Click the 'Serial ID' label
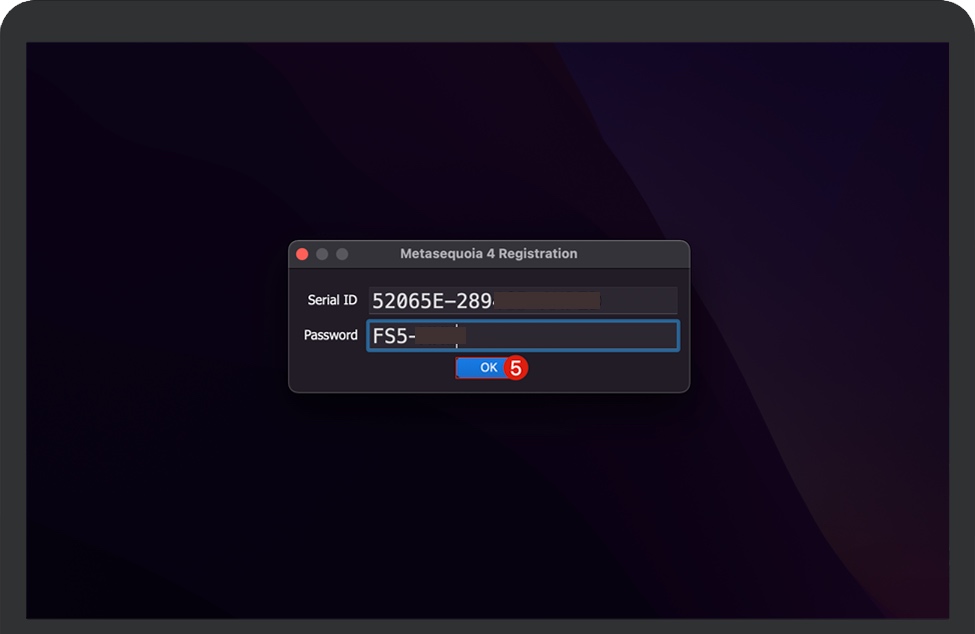 tap(332, 300)
